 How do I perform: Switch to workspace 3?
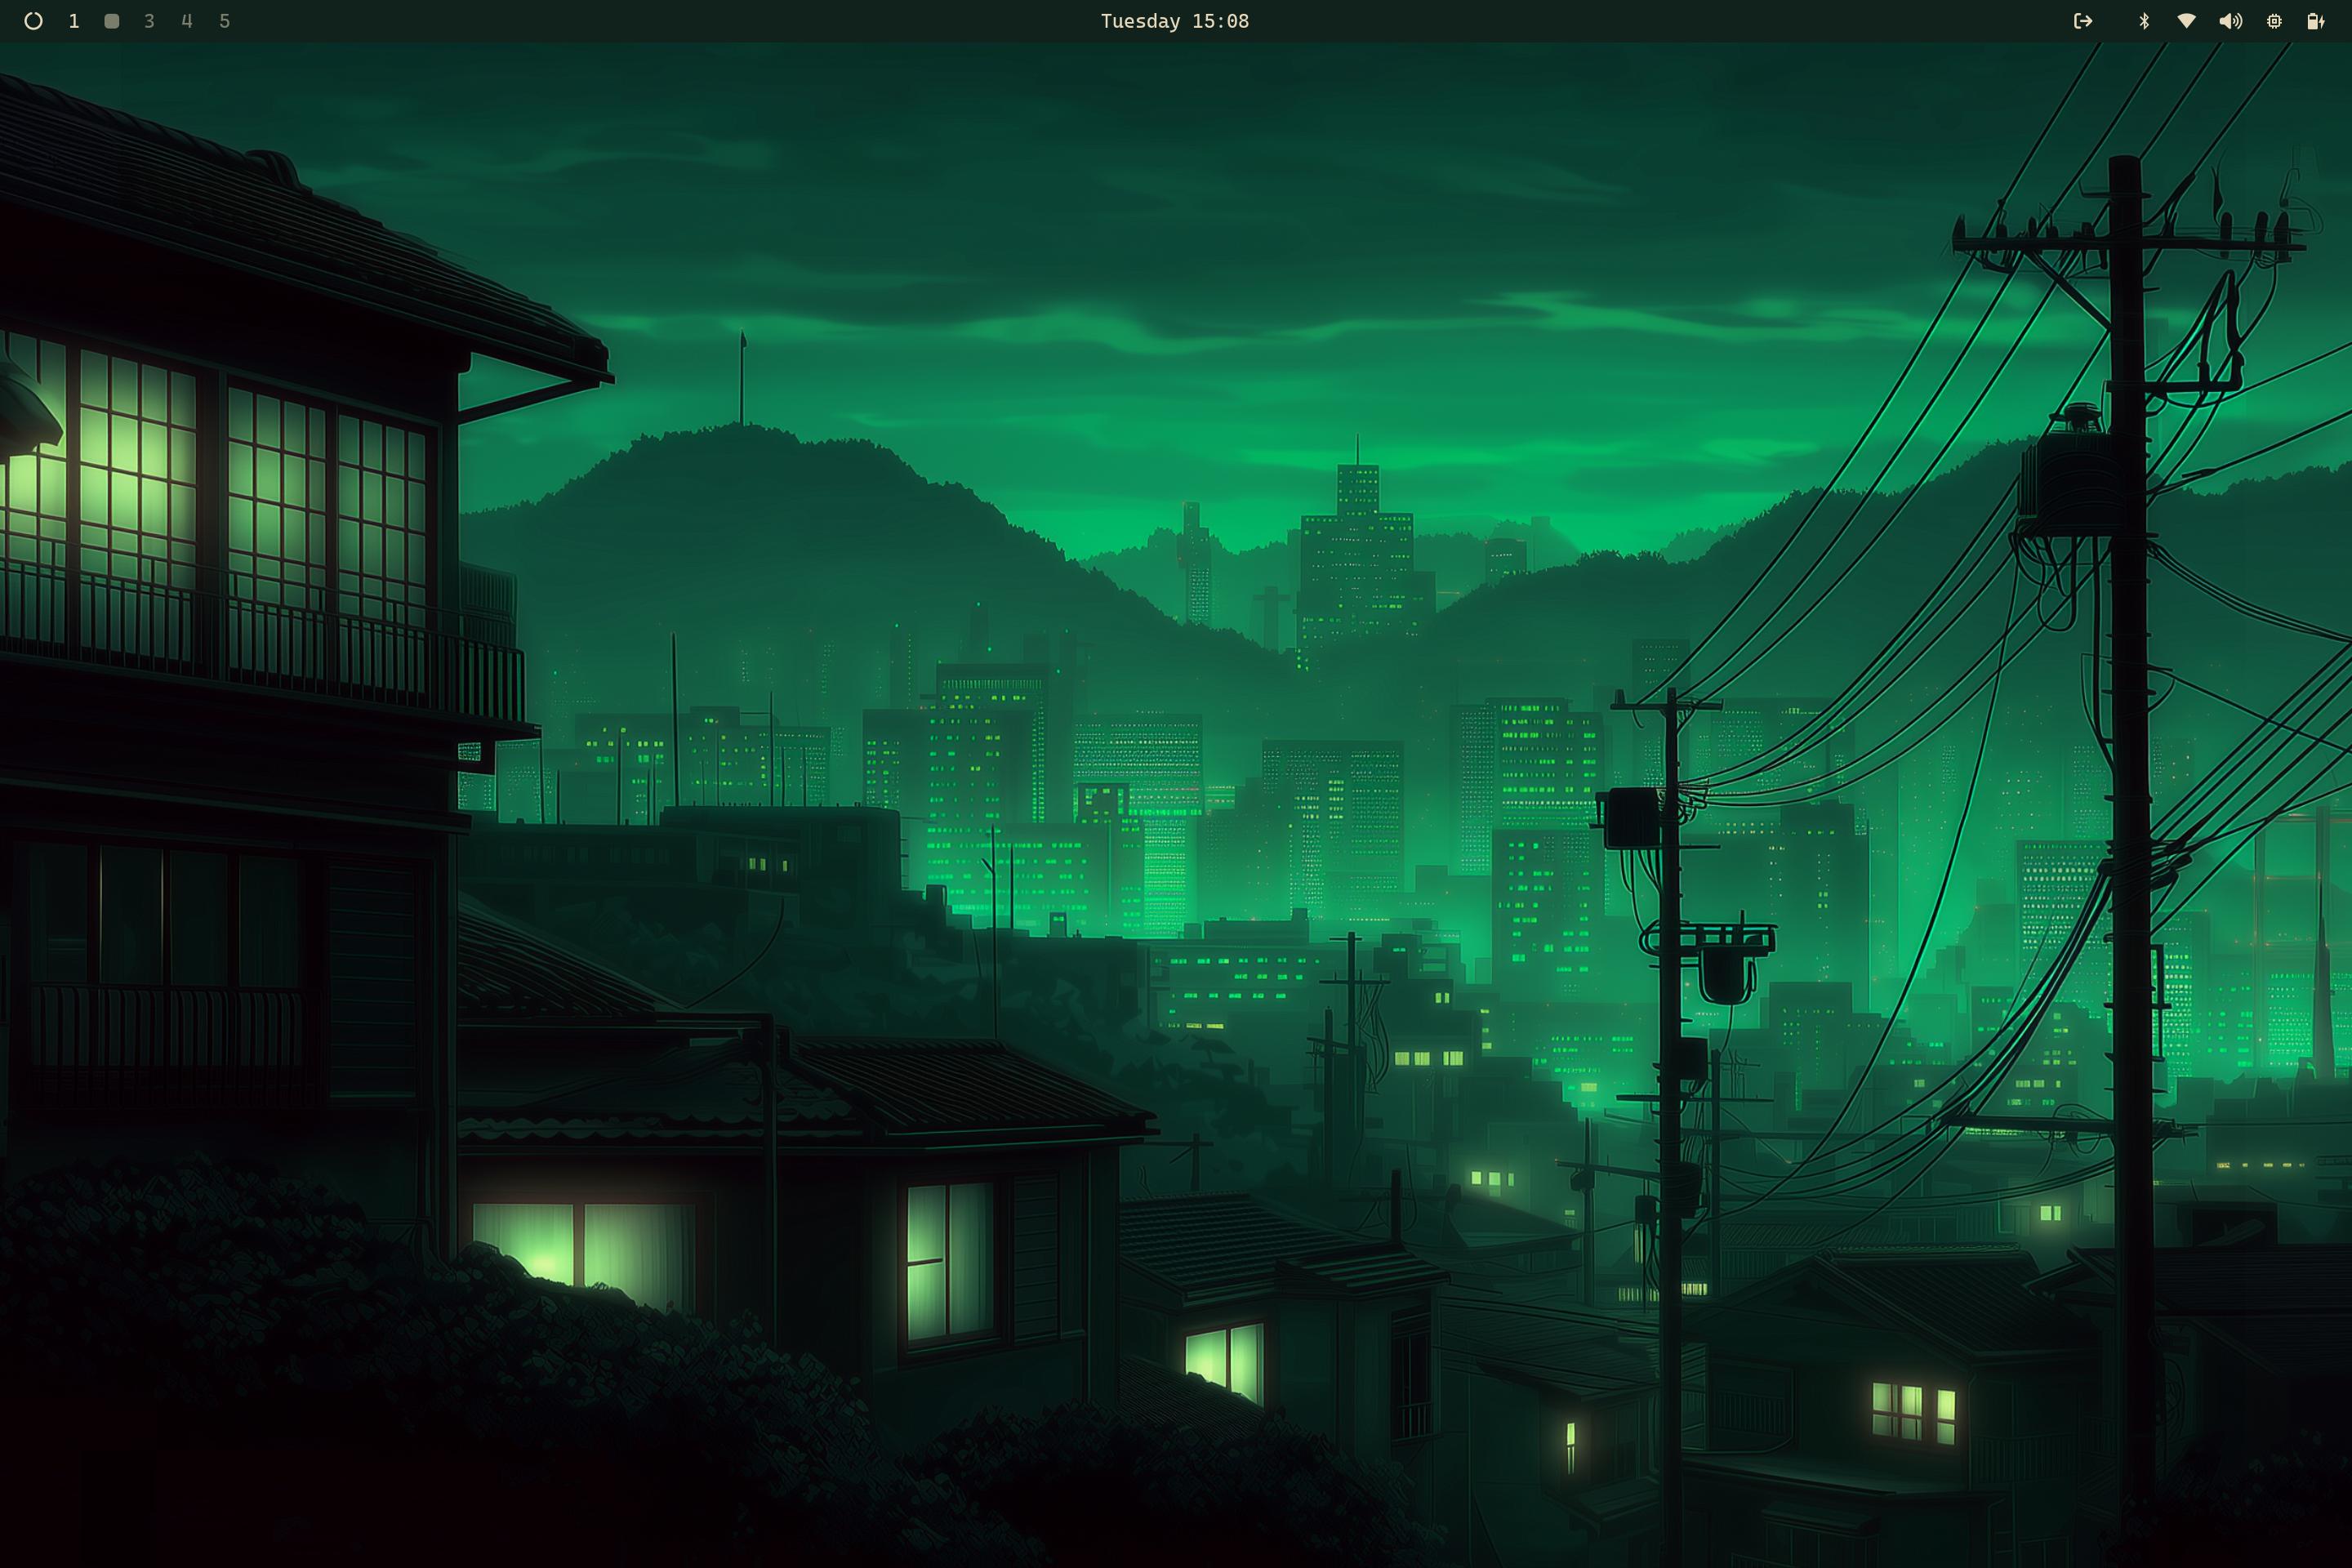tap(149, 21)
